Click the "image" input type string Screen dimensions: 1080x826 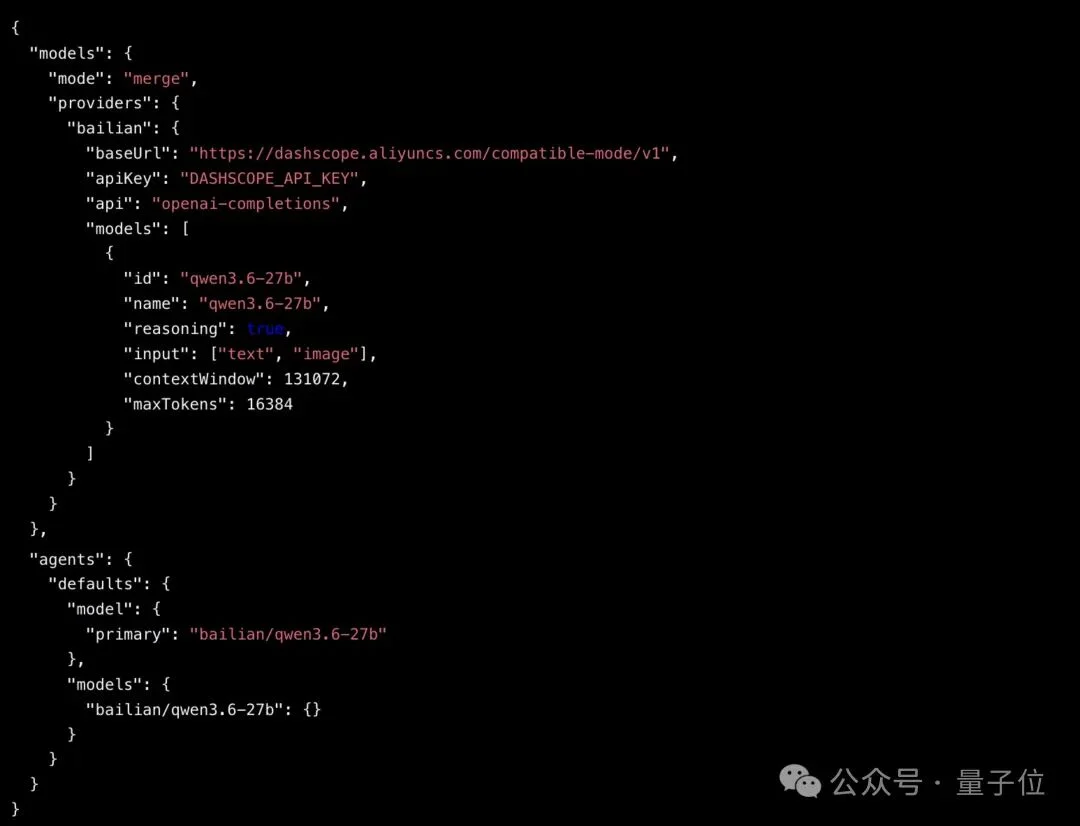tap(326, 353)
